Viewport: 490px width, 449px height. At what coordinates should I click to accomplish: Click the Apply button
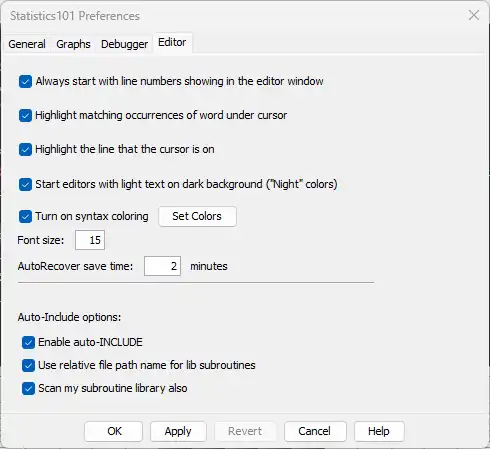point(178,431)
